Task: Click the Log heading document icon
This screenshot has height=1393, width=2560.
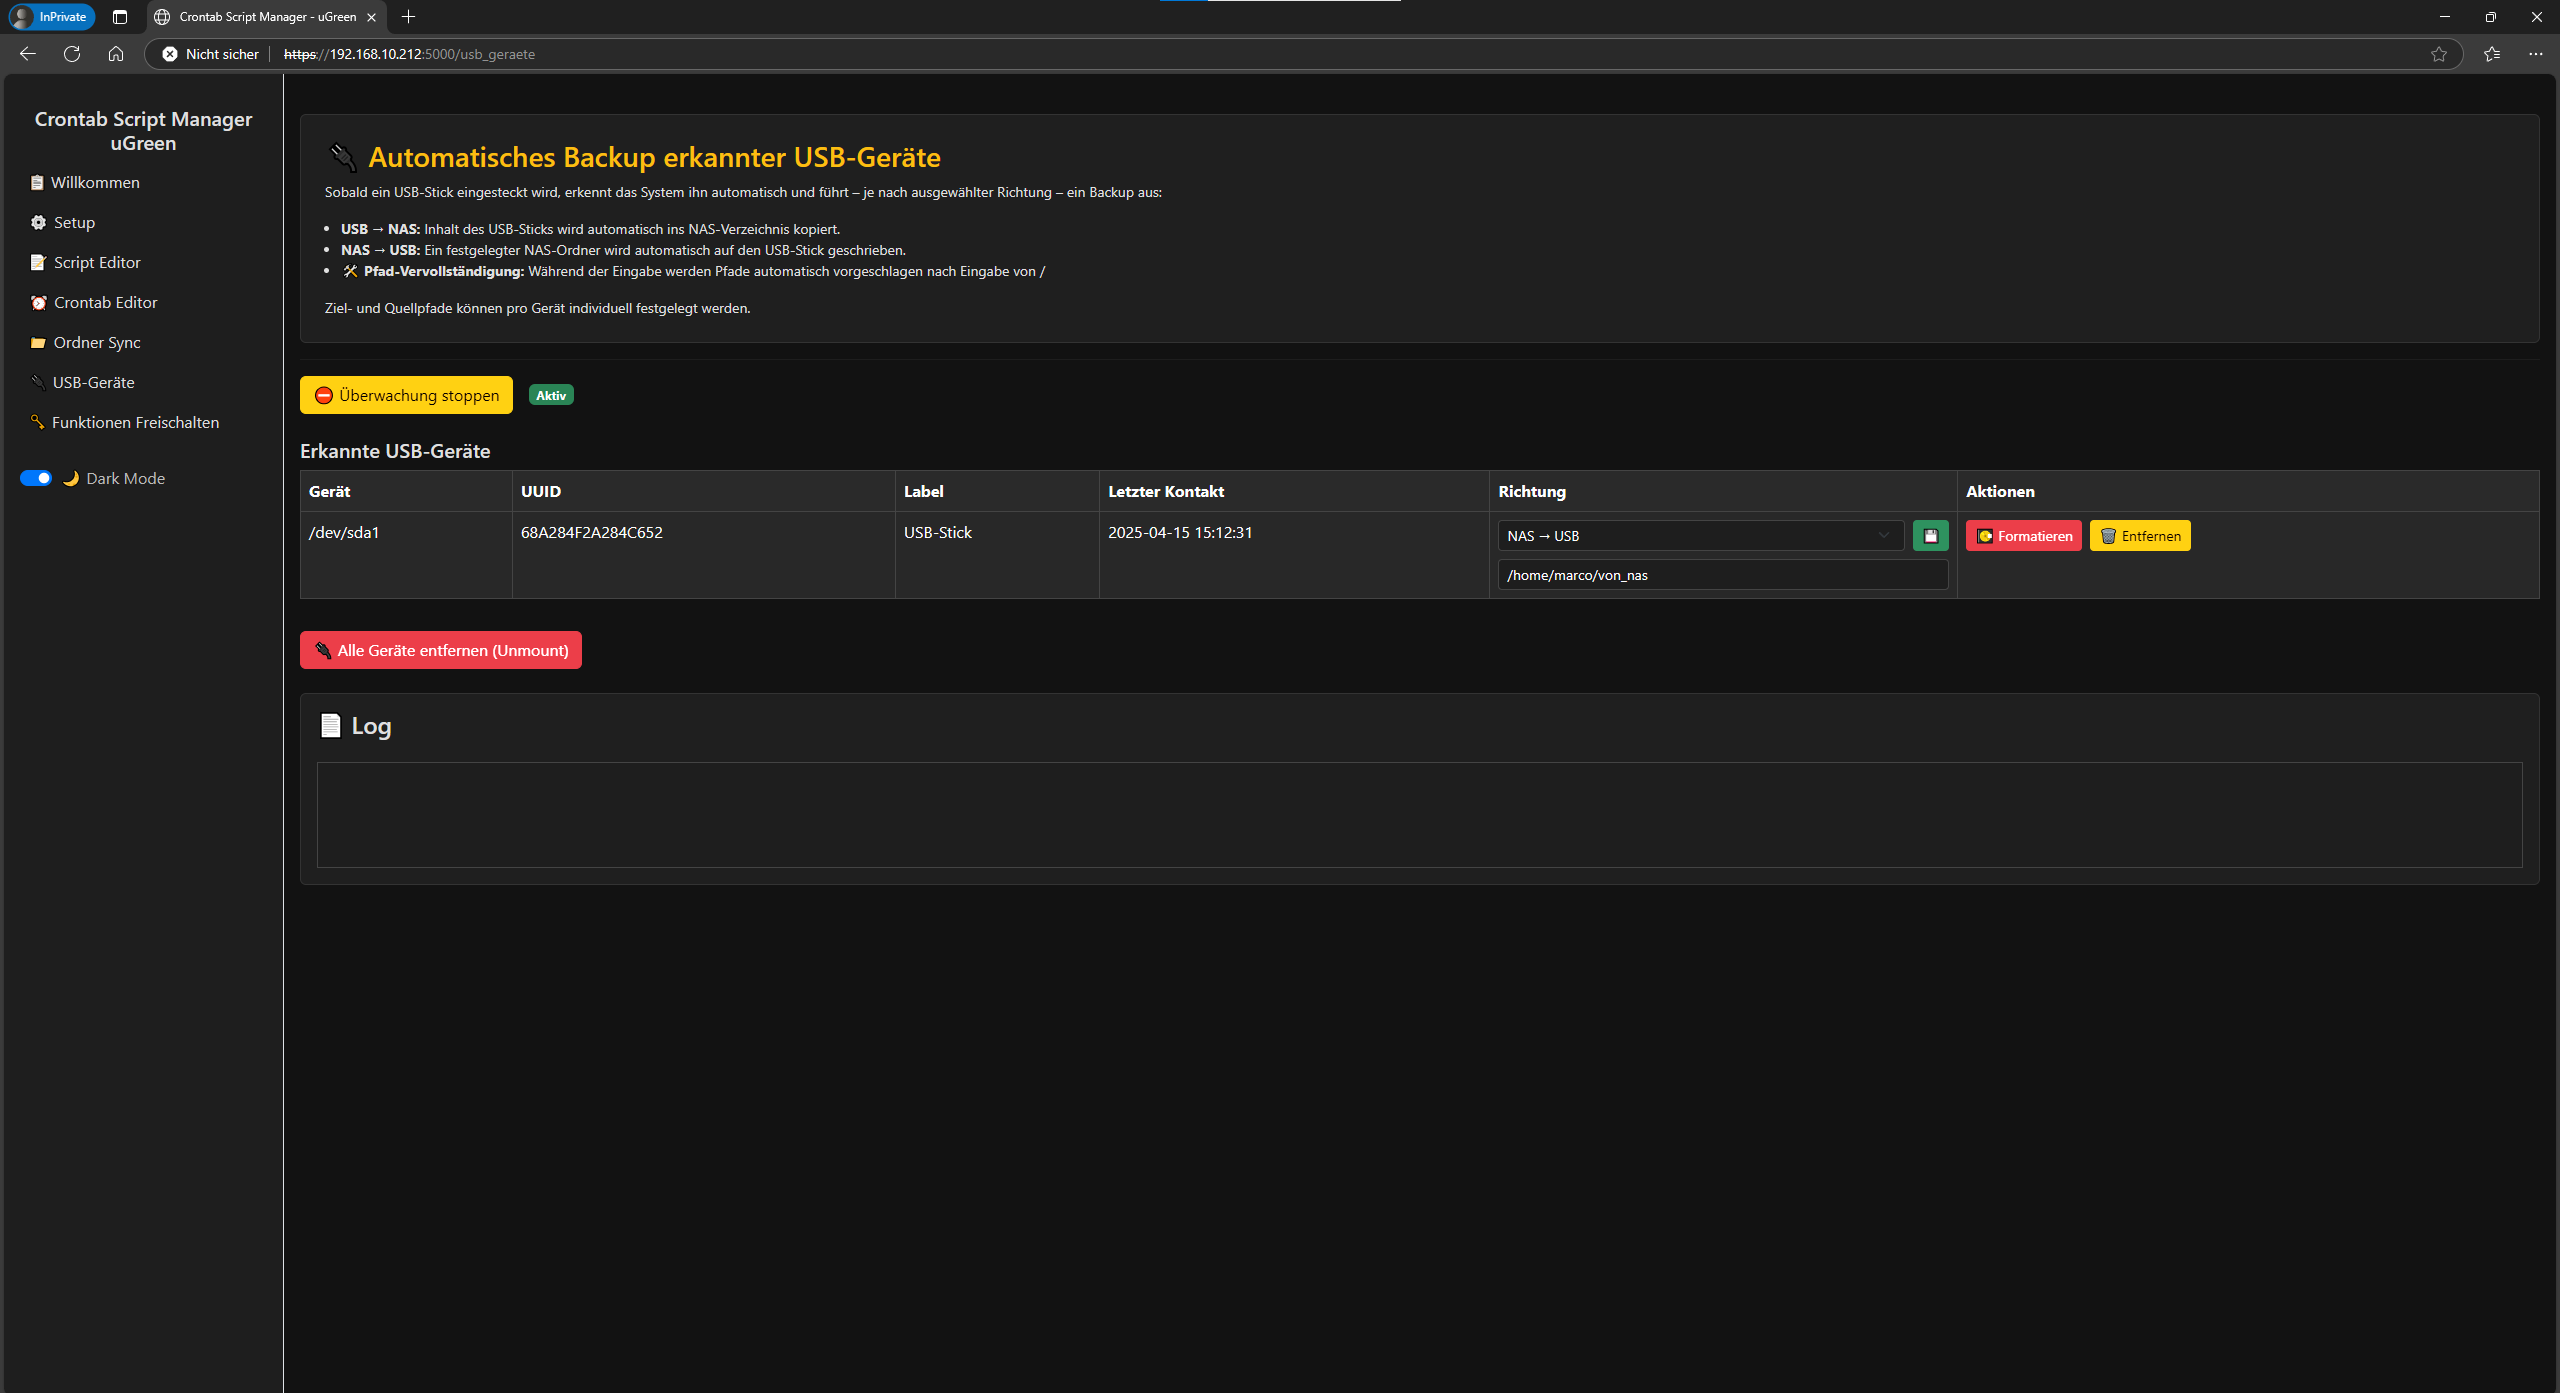Action: coord(330,726)
